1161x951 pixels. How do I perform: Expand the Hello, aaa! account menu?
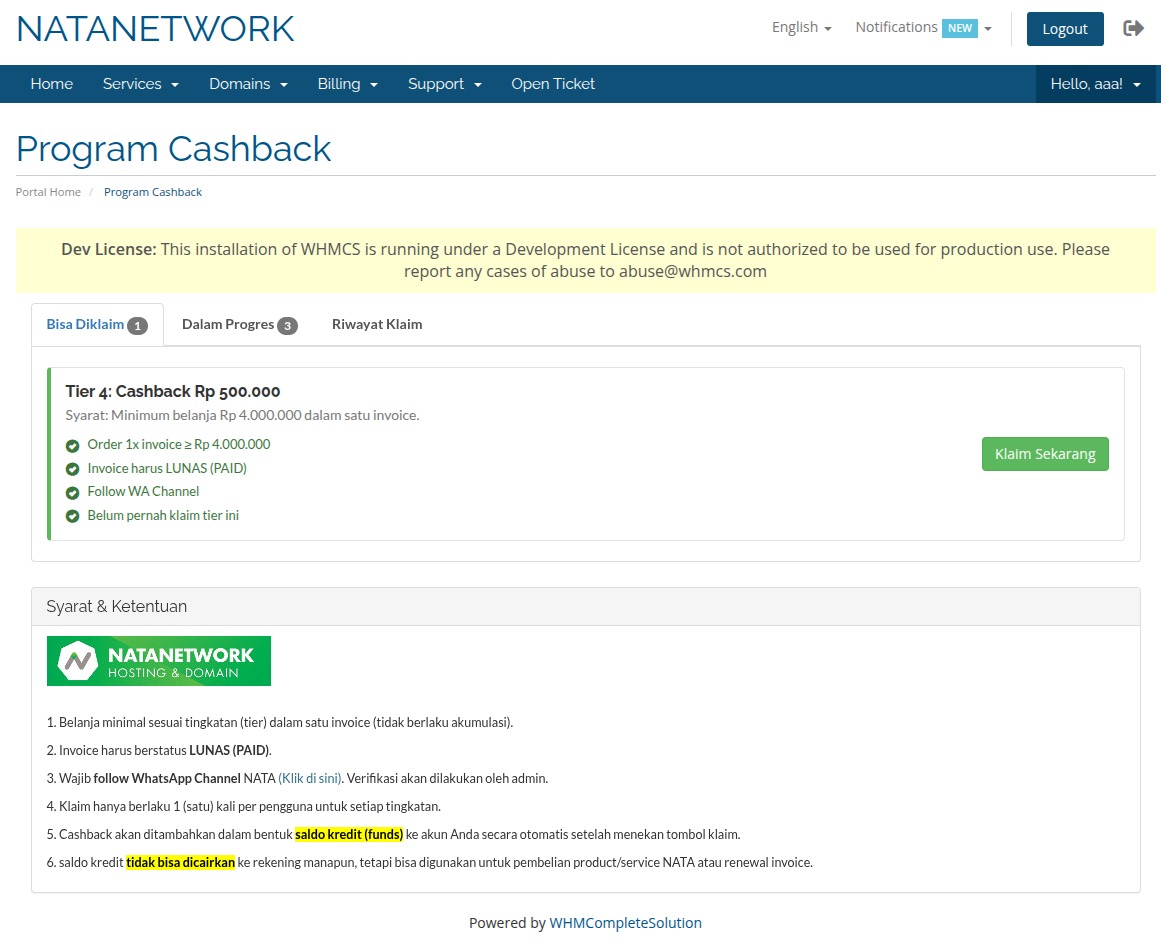tap(1095, 84)
